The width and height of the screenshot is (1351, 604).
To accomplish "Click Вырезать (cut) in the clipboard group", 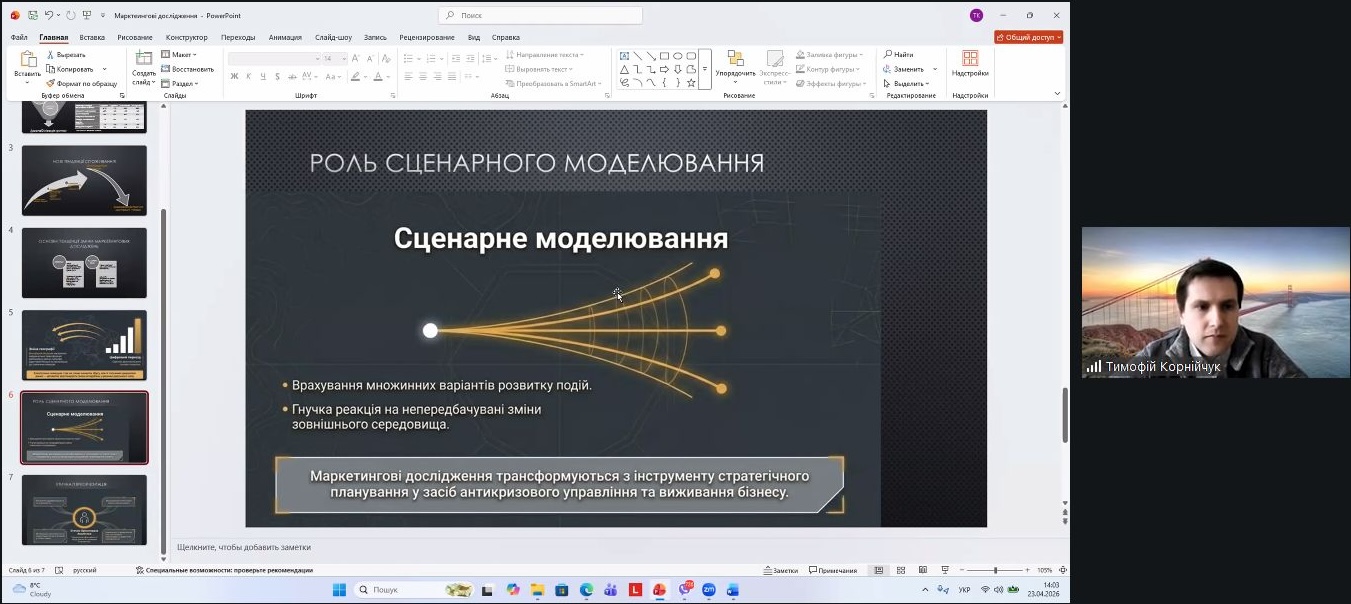I will (x=66, y=55).
